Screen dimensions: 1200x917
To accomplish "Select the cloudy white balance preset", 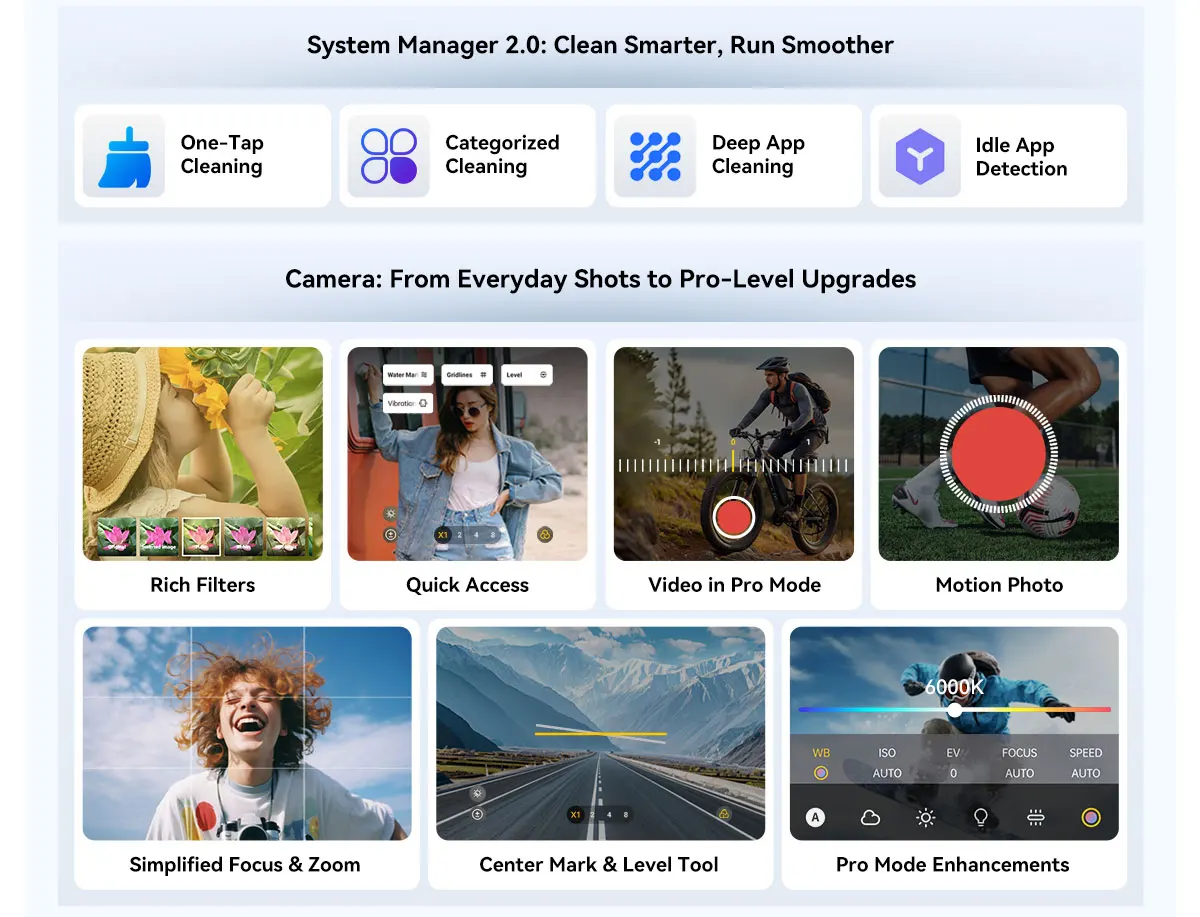I will [870, 817].
